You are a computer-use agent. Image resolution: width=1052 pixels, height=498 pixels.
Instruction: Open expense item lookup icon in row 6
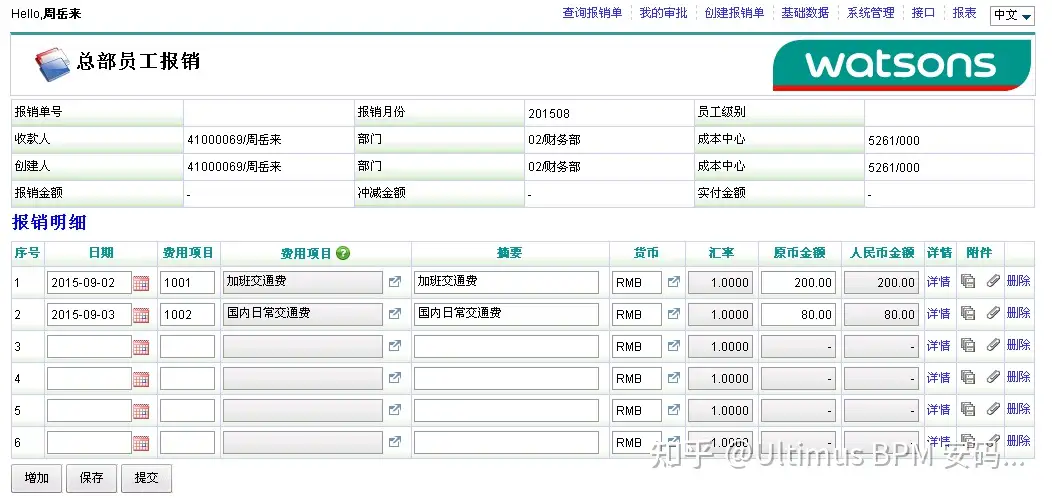click(x=395, y=441)
